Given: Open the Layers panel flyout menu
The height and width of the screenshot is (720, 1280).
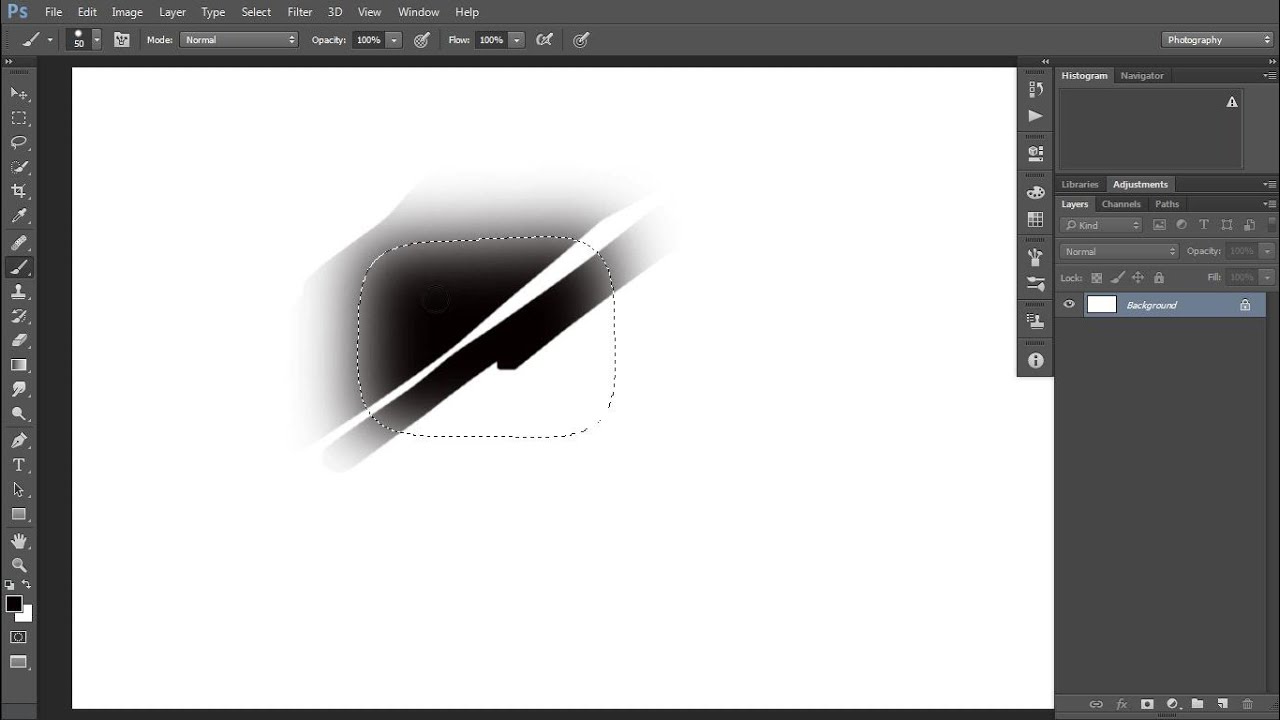Looking at the screenshot, I should point(1270,204).
